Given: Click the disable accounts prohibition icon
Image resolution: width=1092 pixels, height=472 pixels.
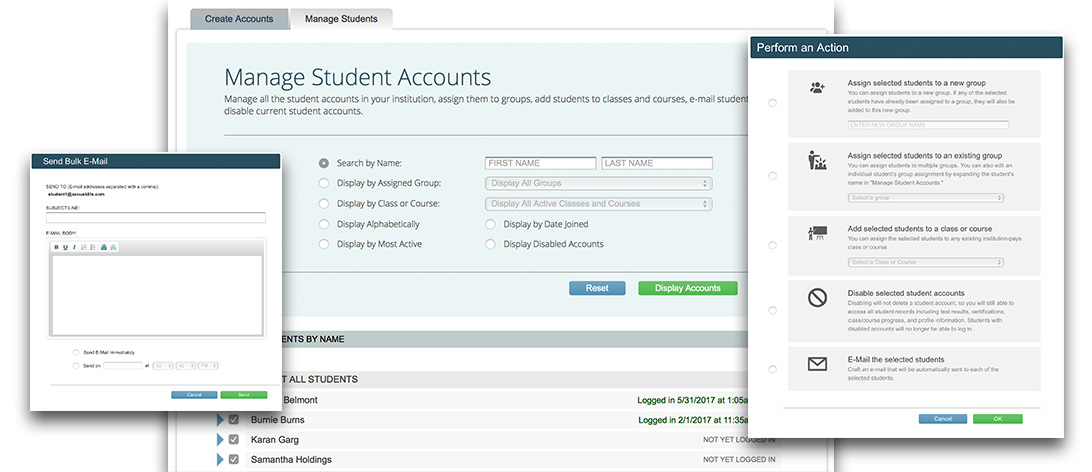Looking at the screenshot, I should pyautogui.click(x=817, y=298).
